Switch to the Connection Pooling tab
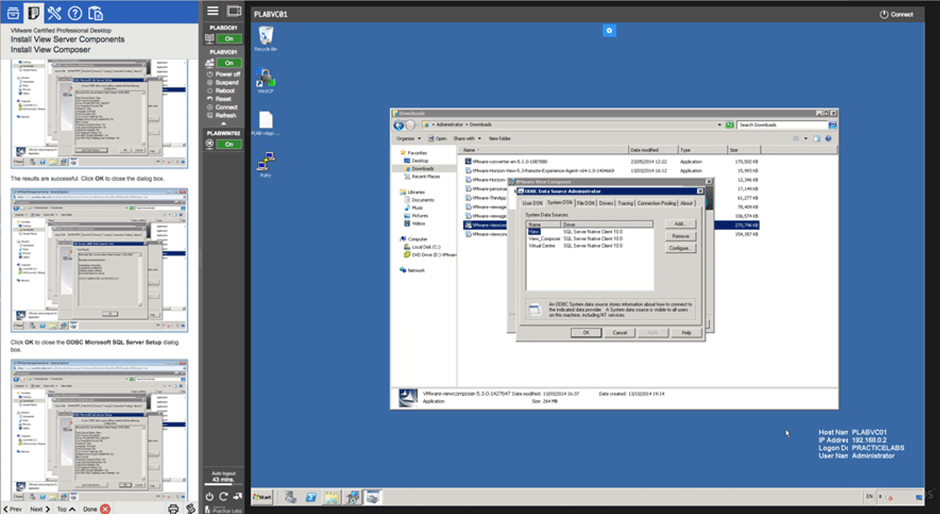The height and width of the screenshot is (514, 940). [656, 203]
